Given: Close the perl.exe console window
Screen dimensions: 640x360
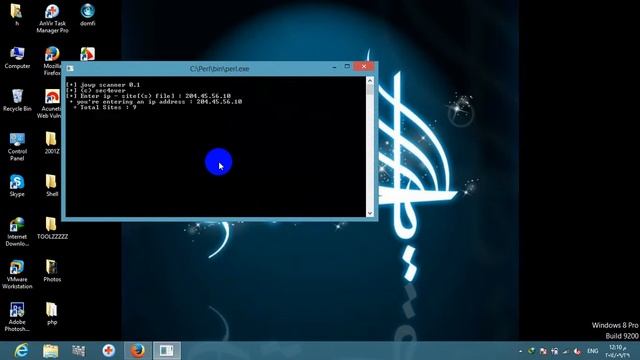Looking at the screenshot, I should (x=364, y=67).
